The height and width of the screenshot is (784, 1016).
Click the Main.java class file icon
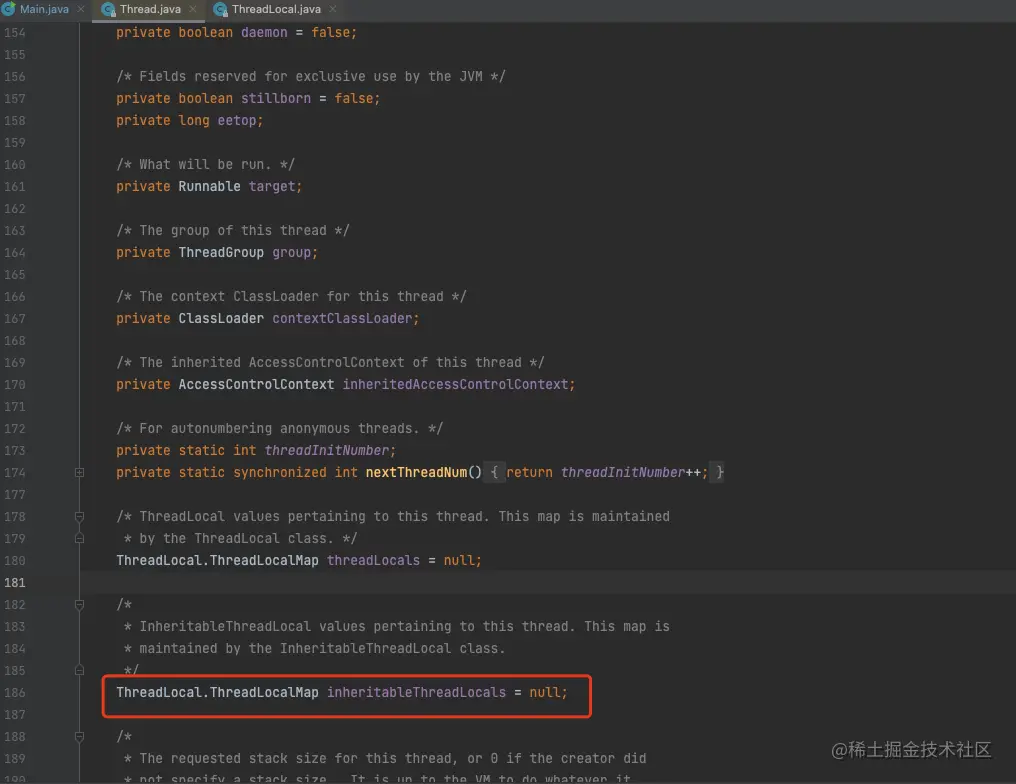tap(8, 9)
